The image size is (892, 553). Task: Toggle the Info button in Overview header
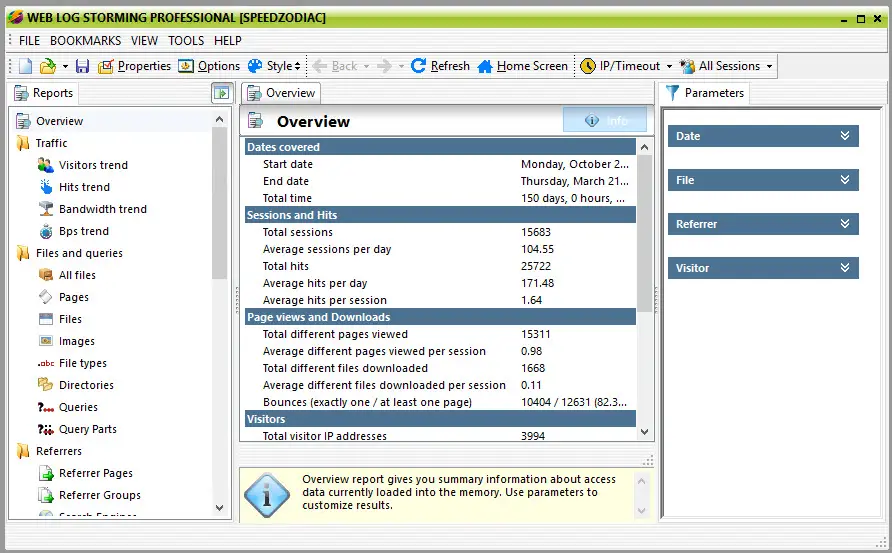click(x=605, y=120)
